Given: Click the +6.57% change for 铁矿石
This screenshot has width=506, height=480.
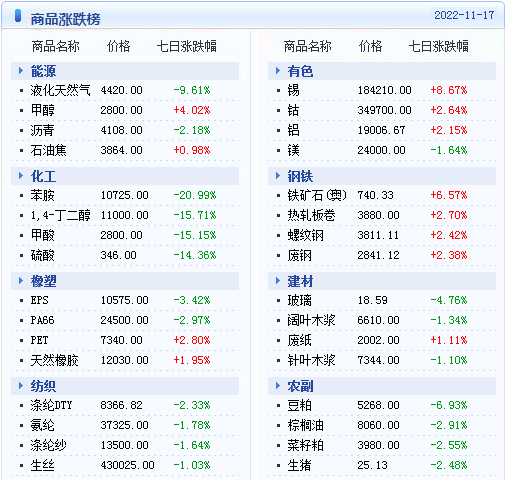Looking at the screenshot, I should [449, 195].
